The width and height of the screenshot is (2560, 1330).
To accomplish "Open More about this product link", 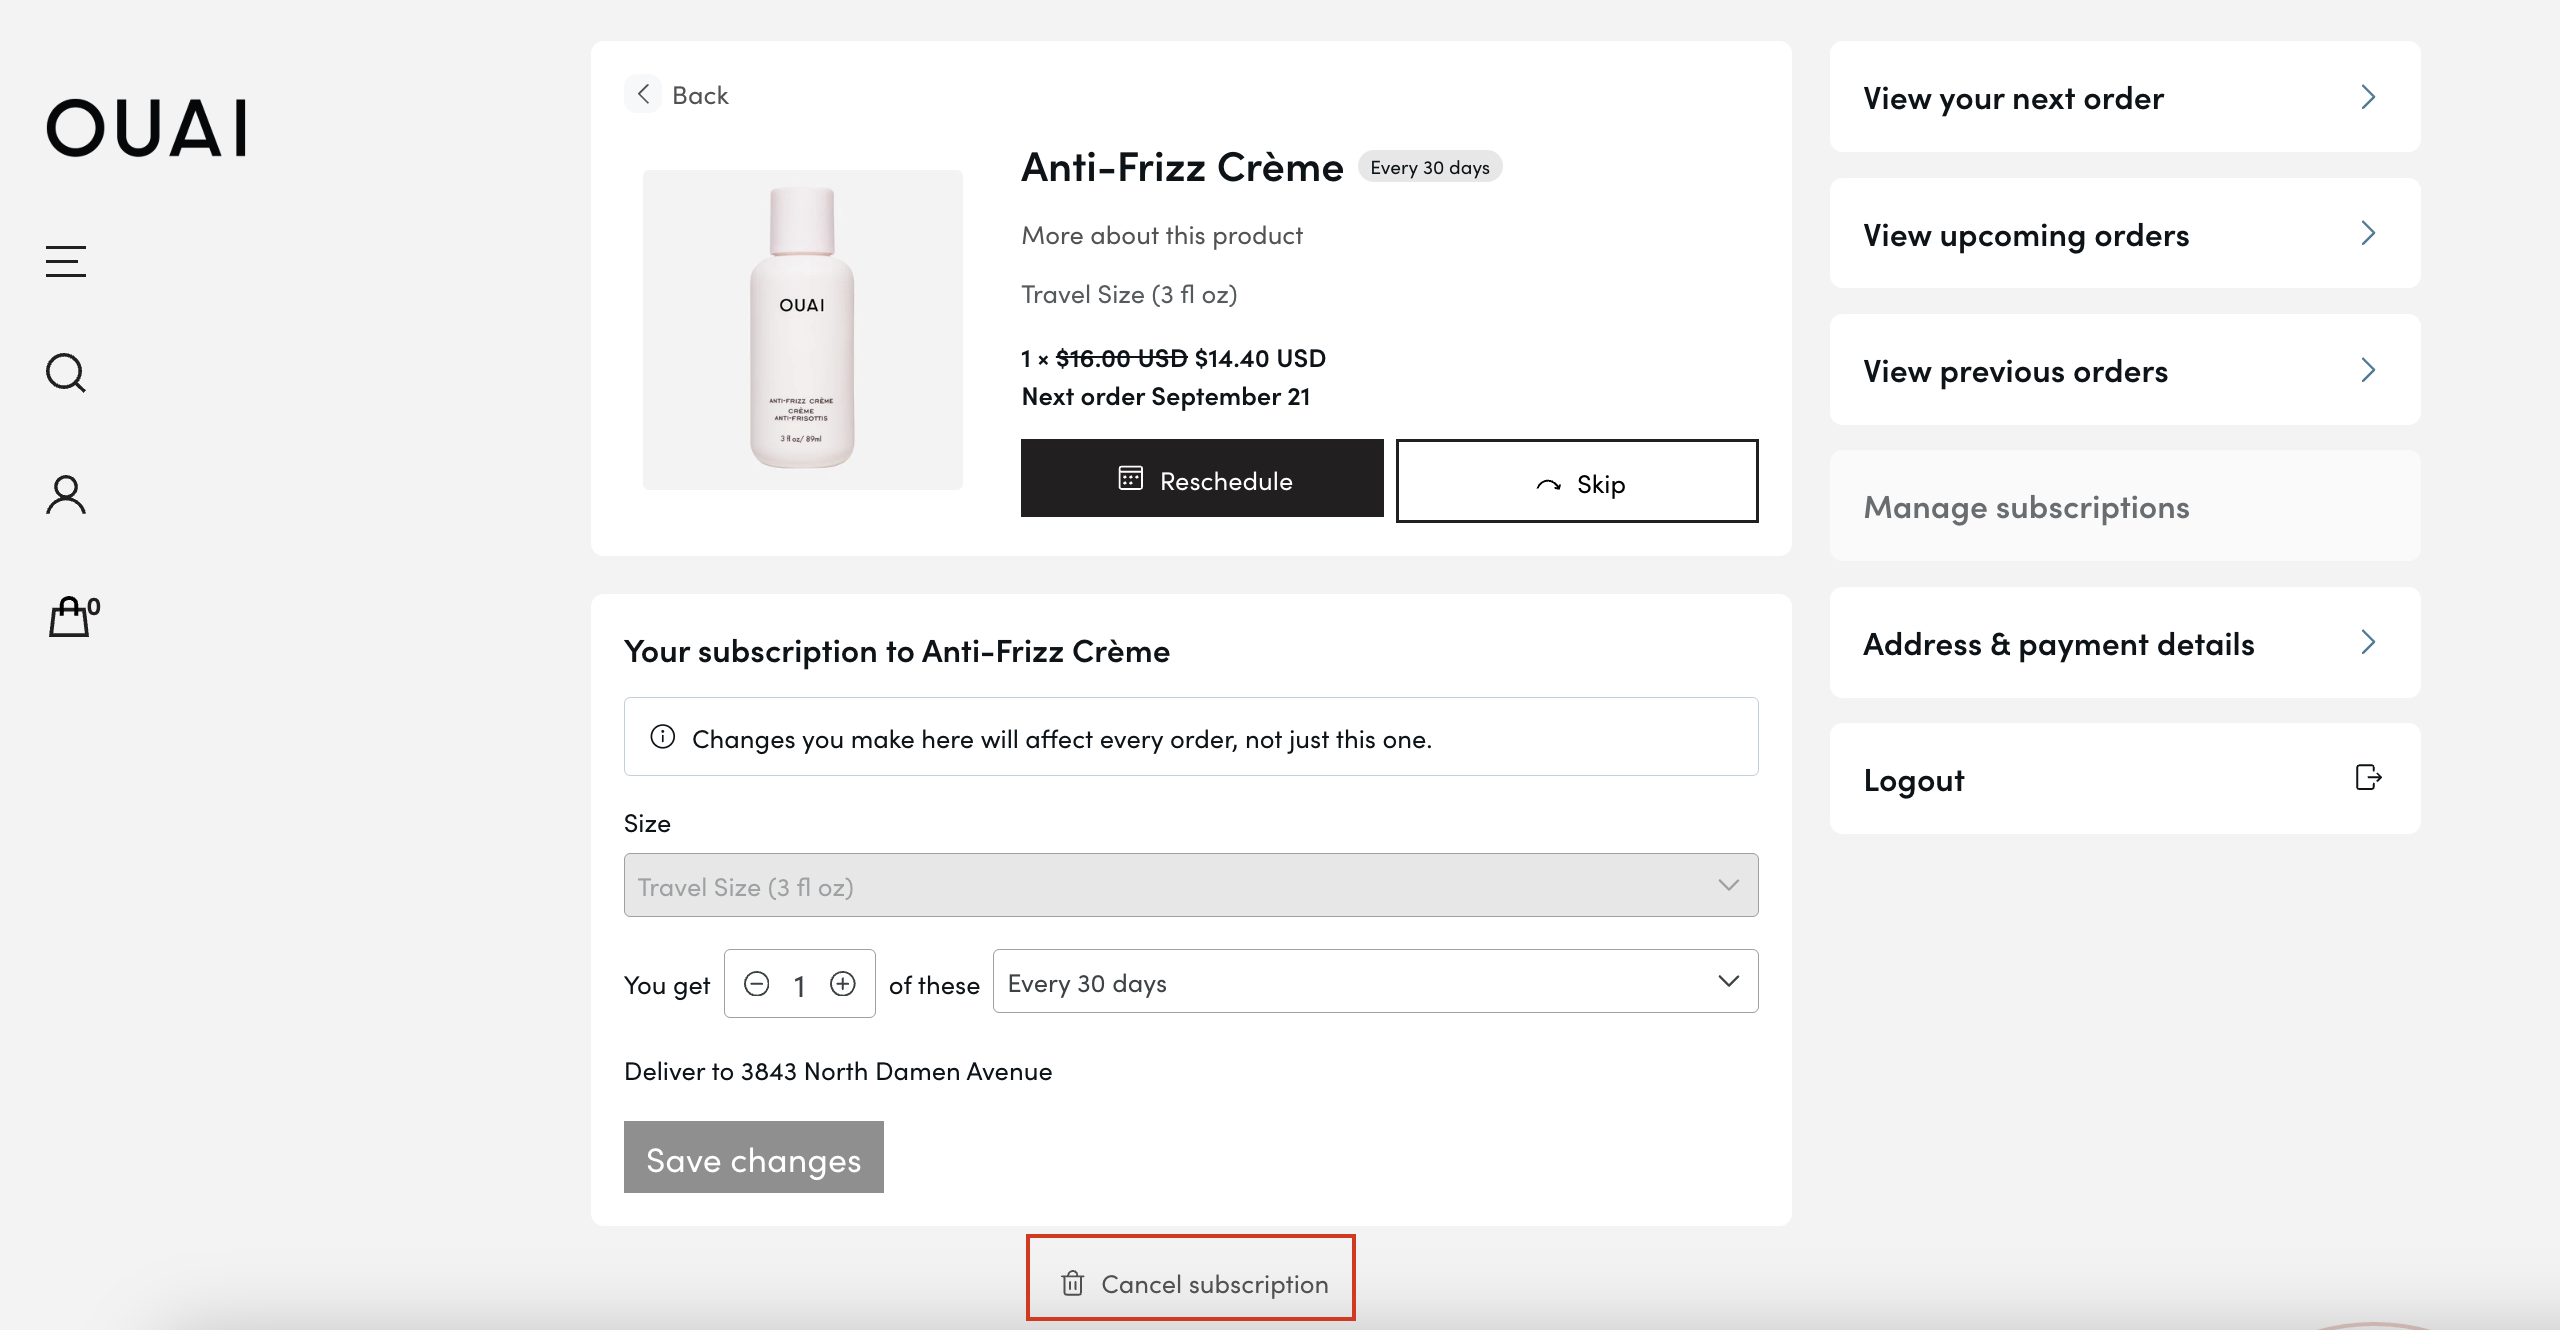I will (1162, 235).
